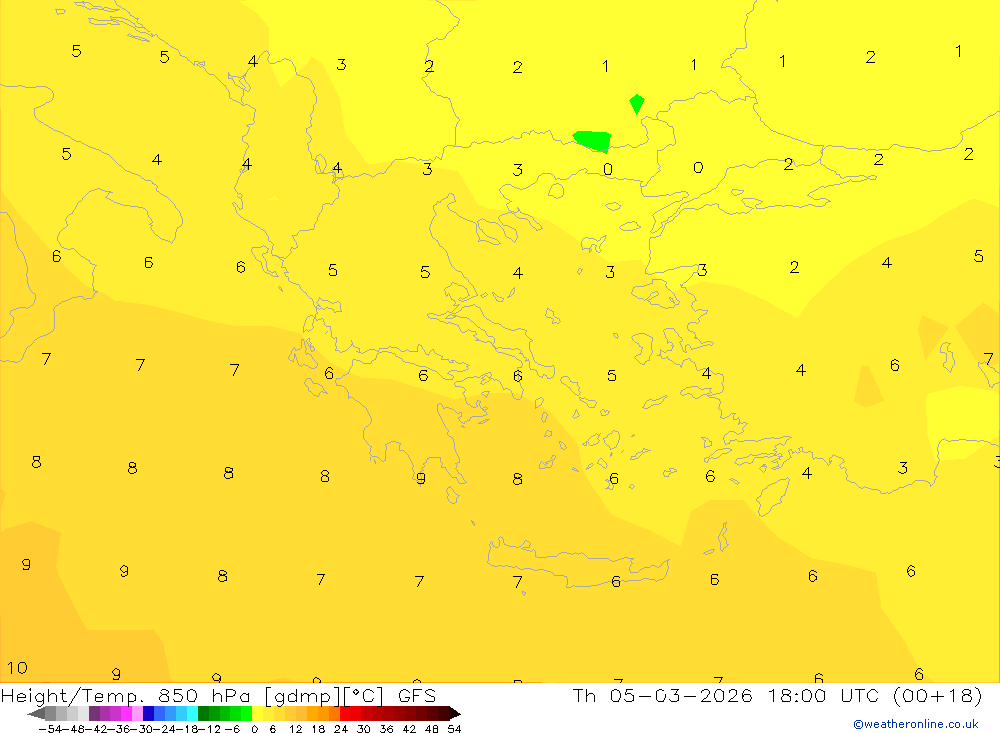The height and width of the screenshot is (733, 1000).
Task: Click the [gdmp][°C] units label
Action: pos(324,696)
